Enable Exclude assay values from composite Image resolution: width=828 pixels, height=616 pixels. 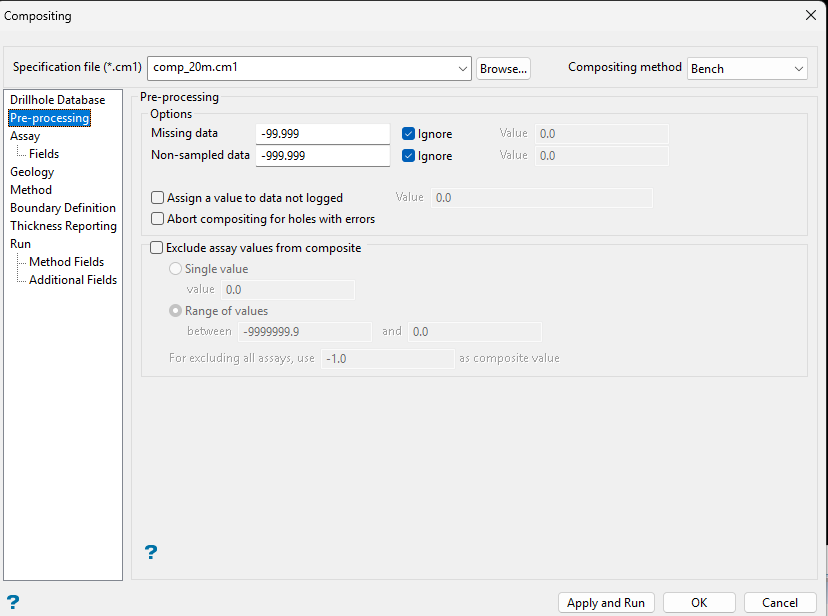(x=156, y=248)
